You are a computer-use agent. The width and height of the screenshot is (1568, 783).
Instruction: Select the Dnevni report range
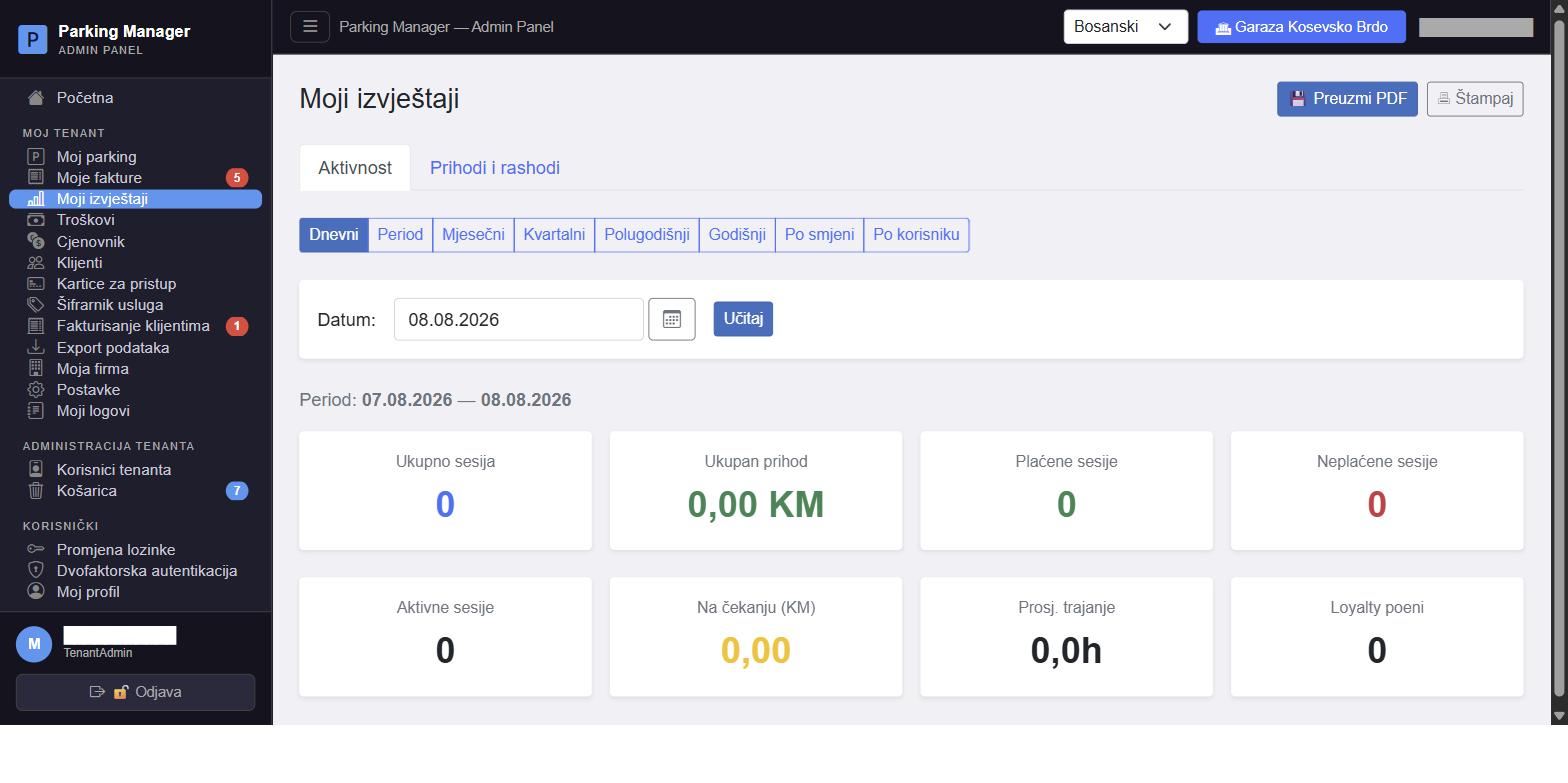334,235
